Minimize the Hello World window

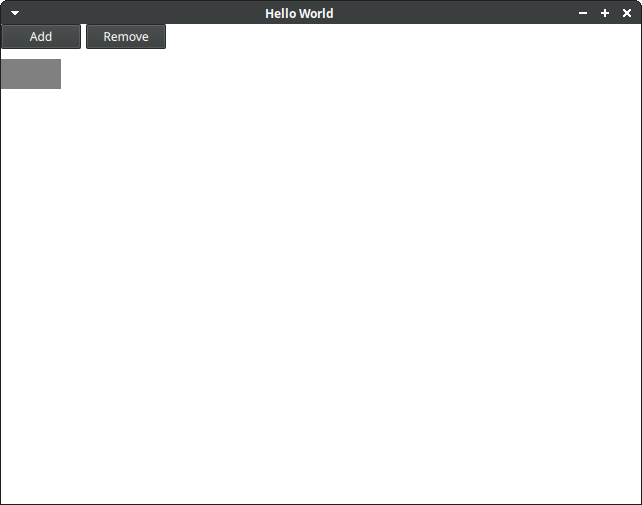pos(583,13)
